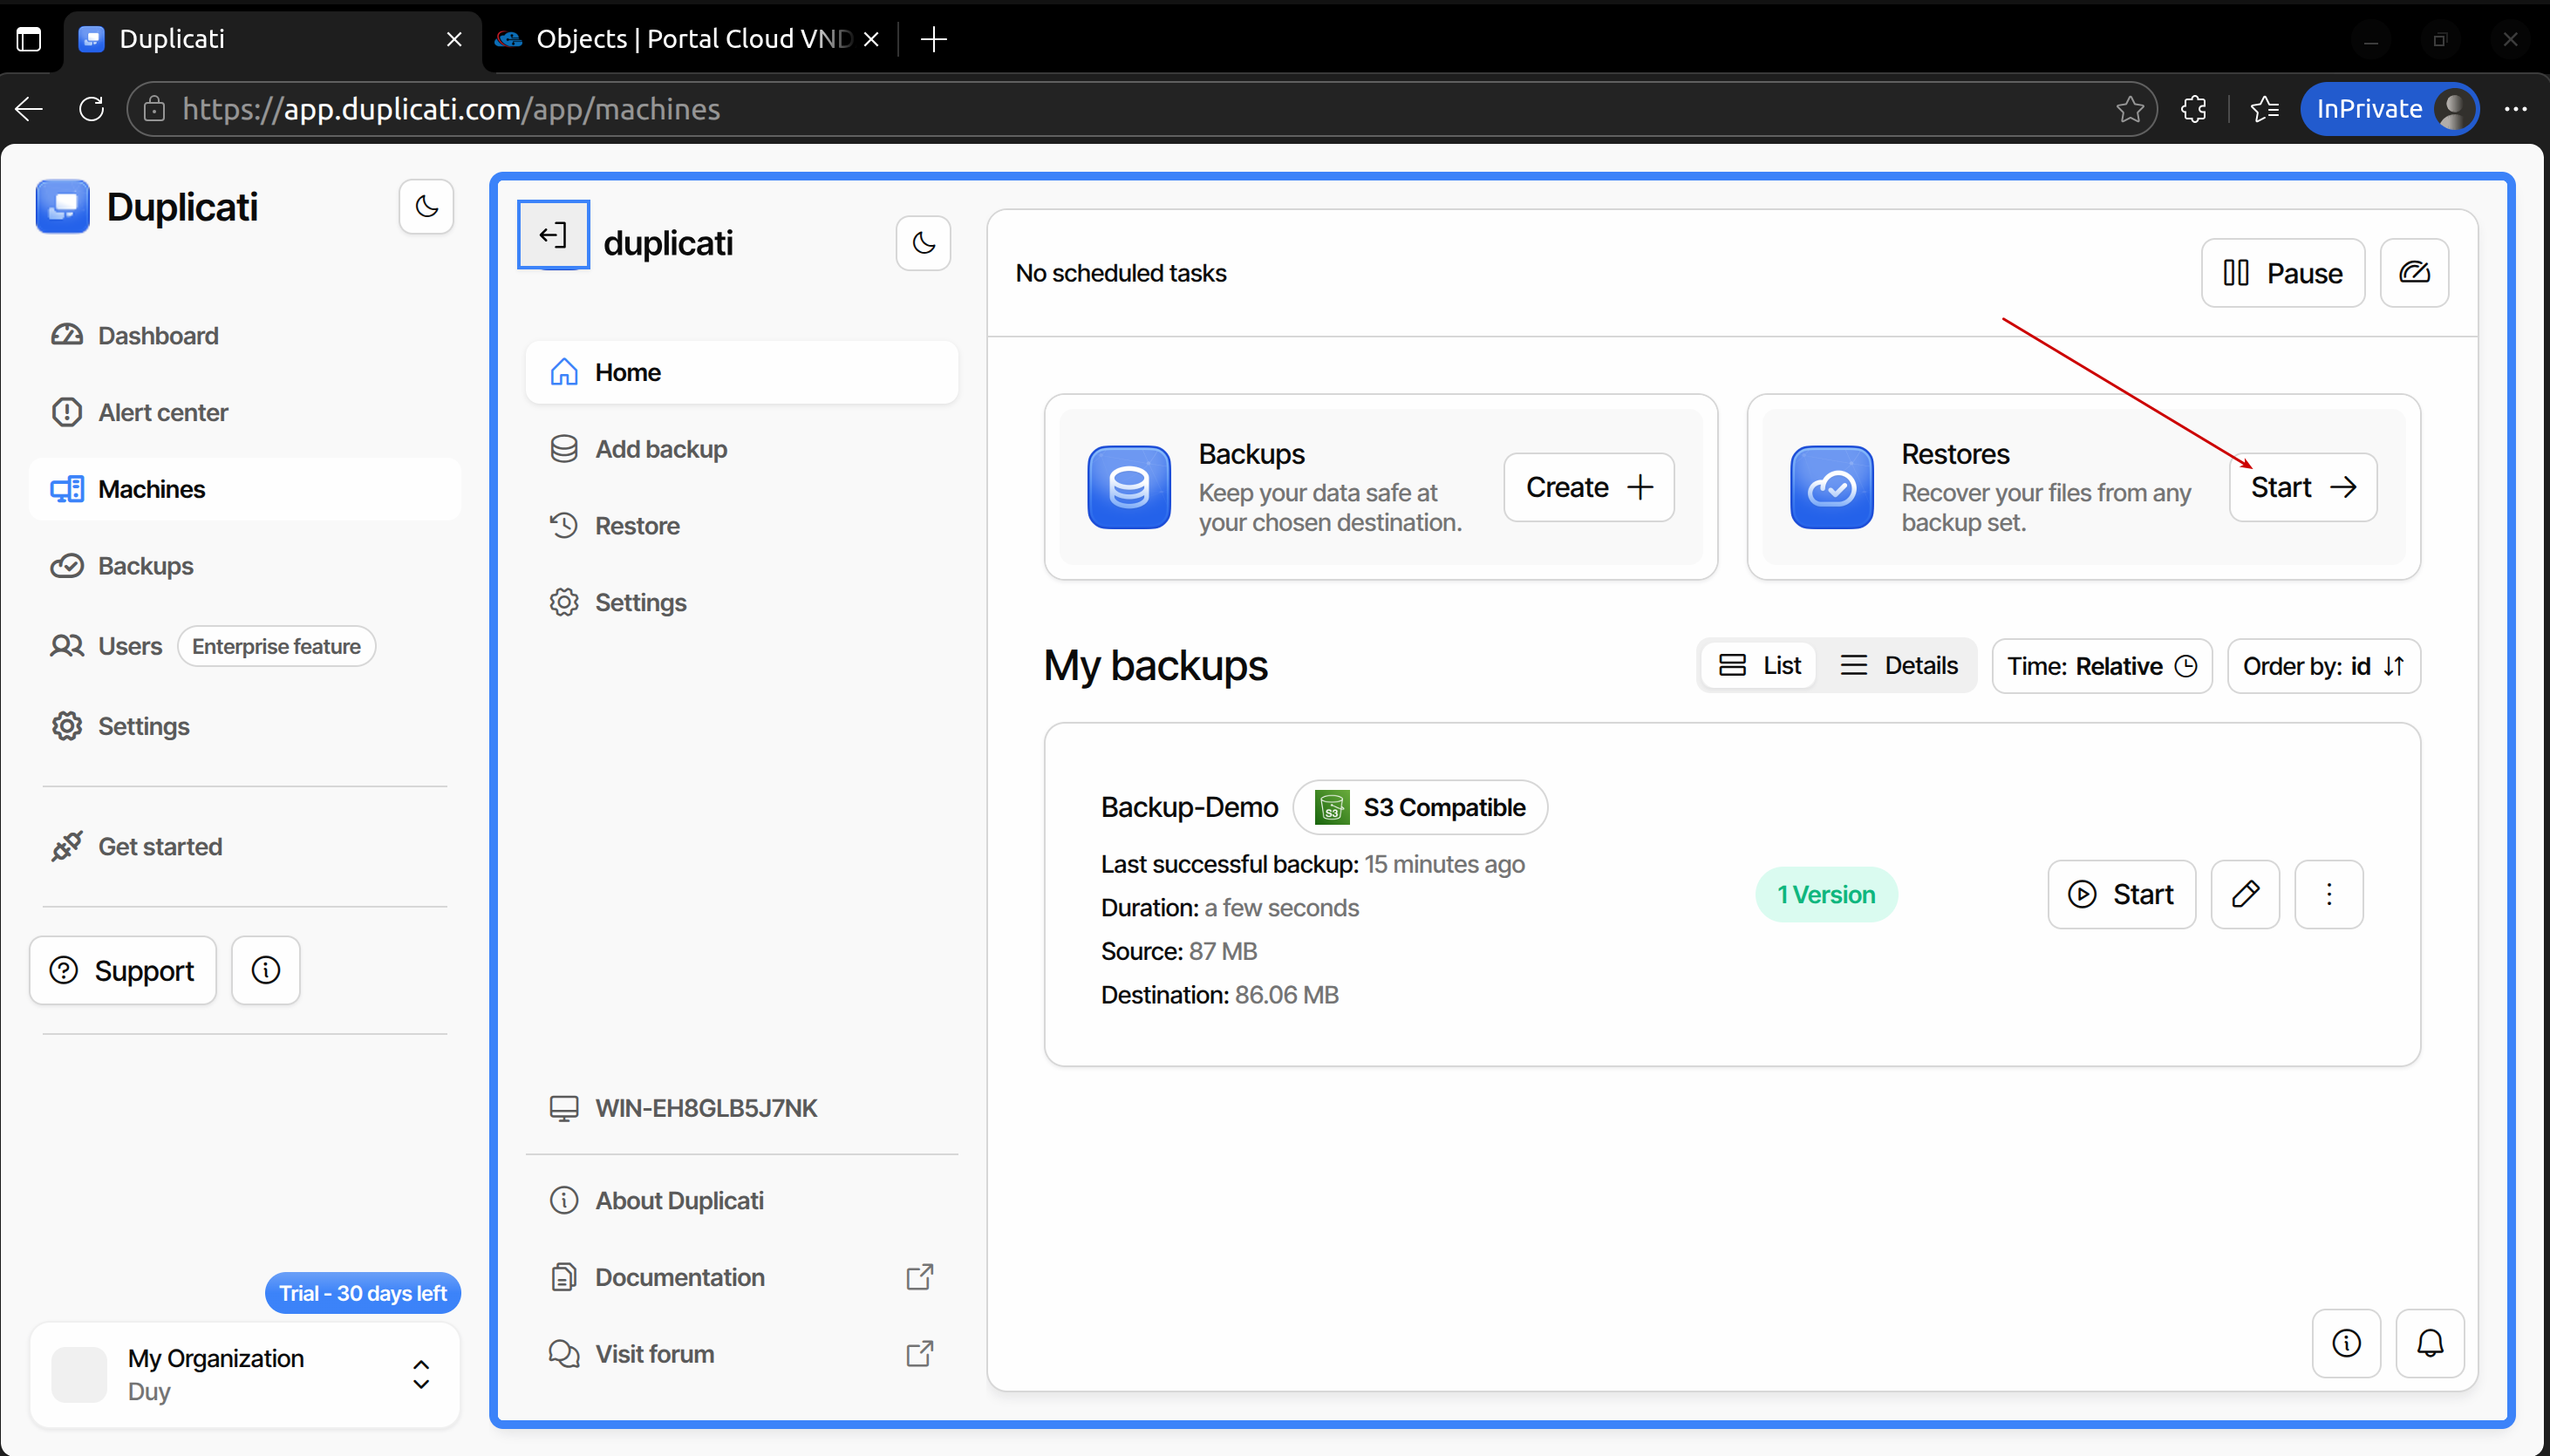Click the collapse sidebar arrow icon next to duplicati
The height and width of the screenshot is (1456, 2550).
(x=553, y=236)
